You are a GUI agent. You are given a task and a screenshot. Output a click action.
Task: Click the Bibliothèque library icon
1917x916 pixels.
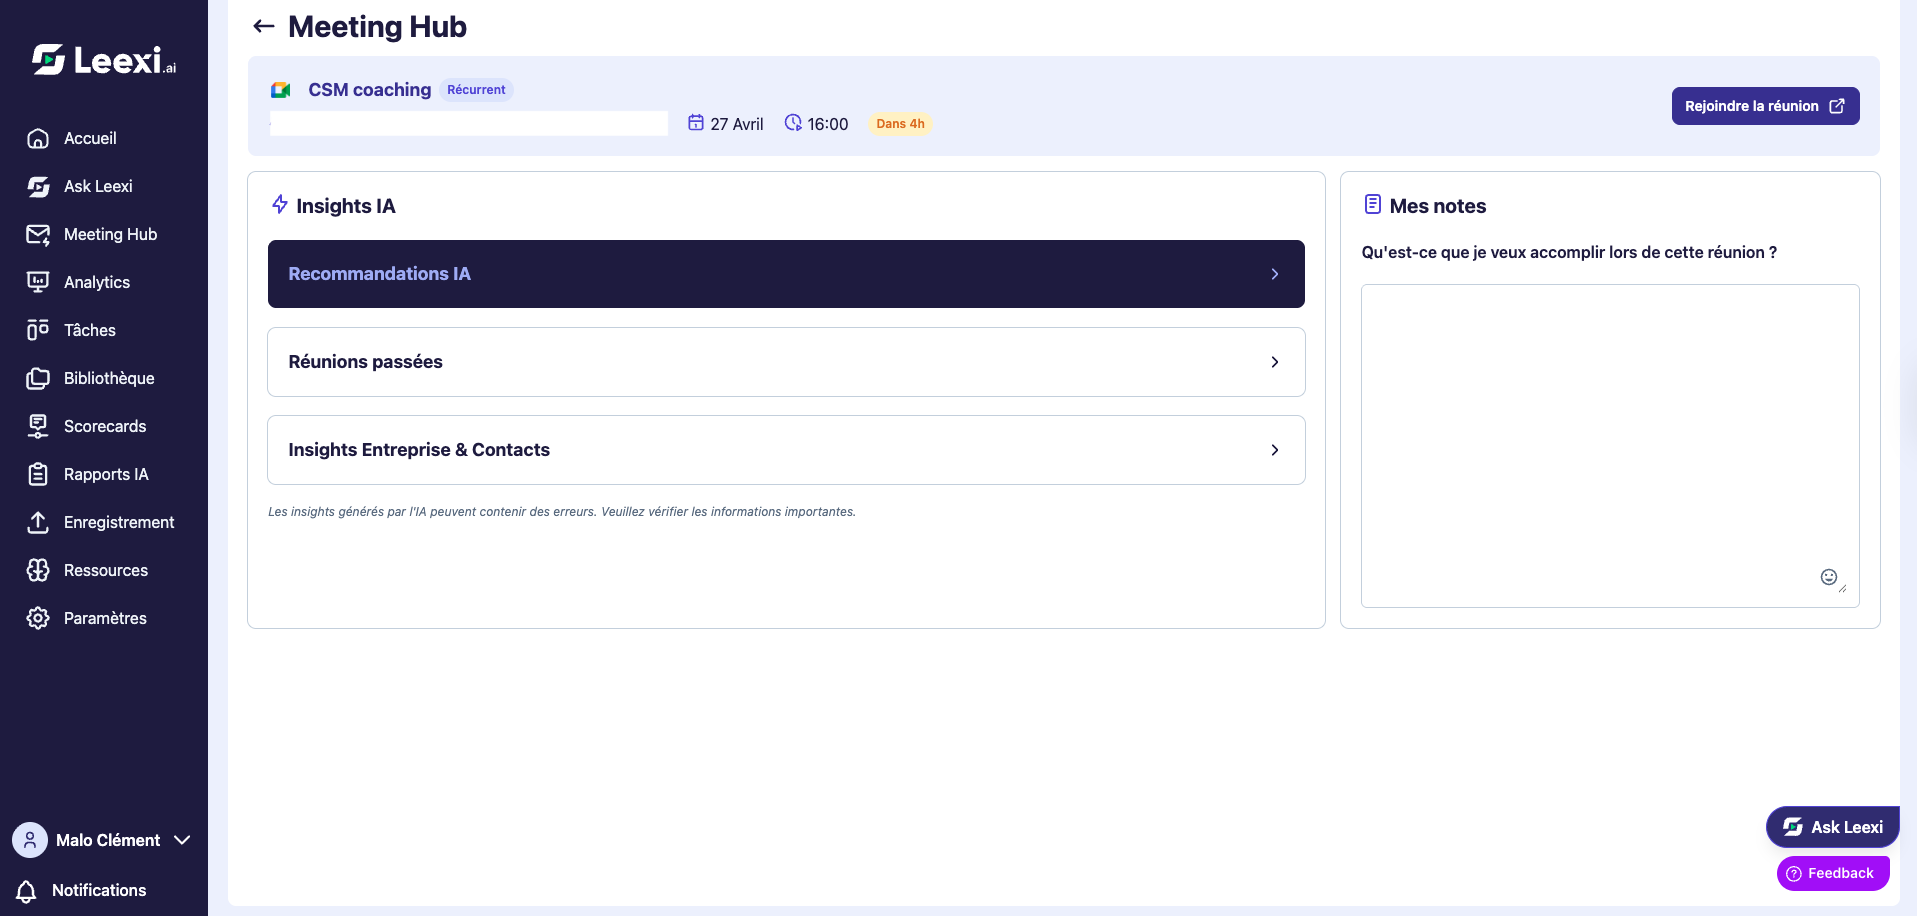[38, 378]
